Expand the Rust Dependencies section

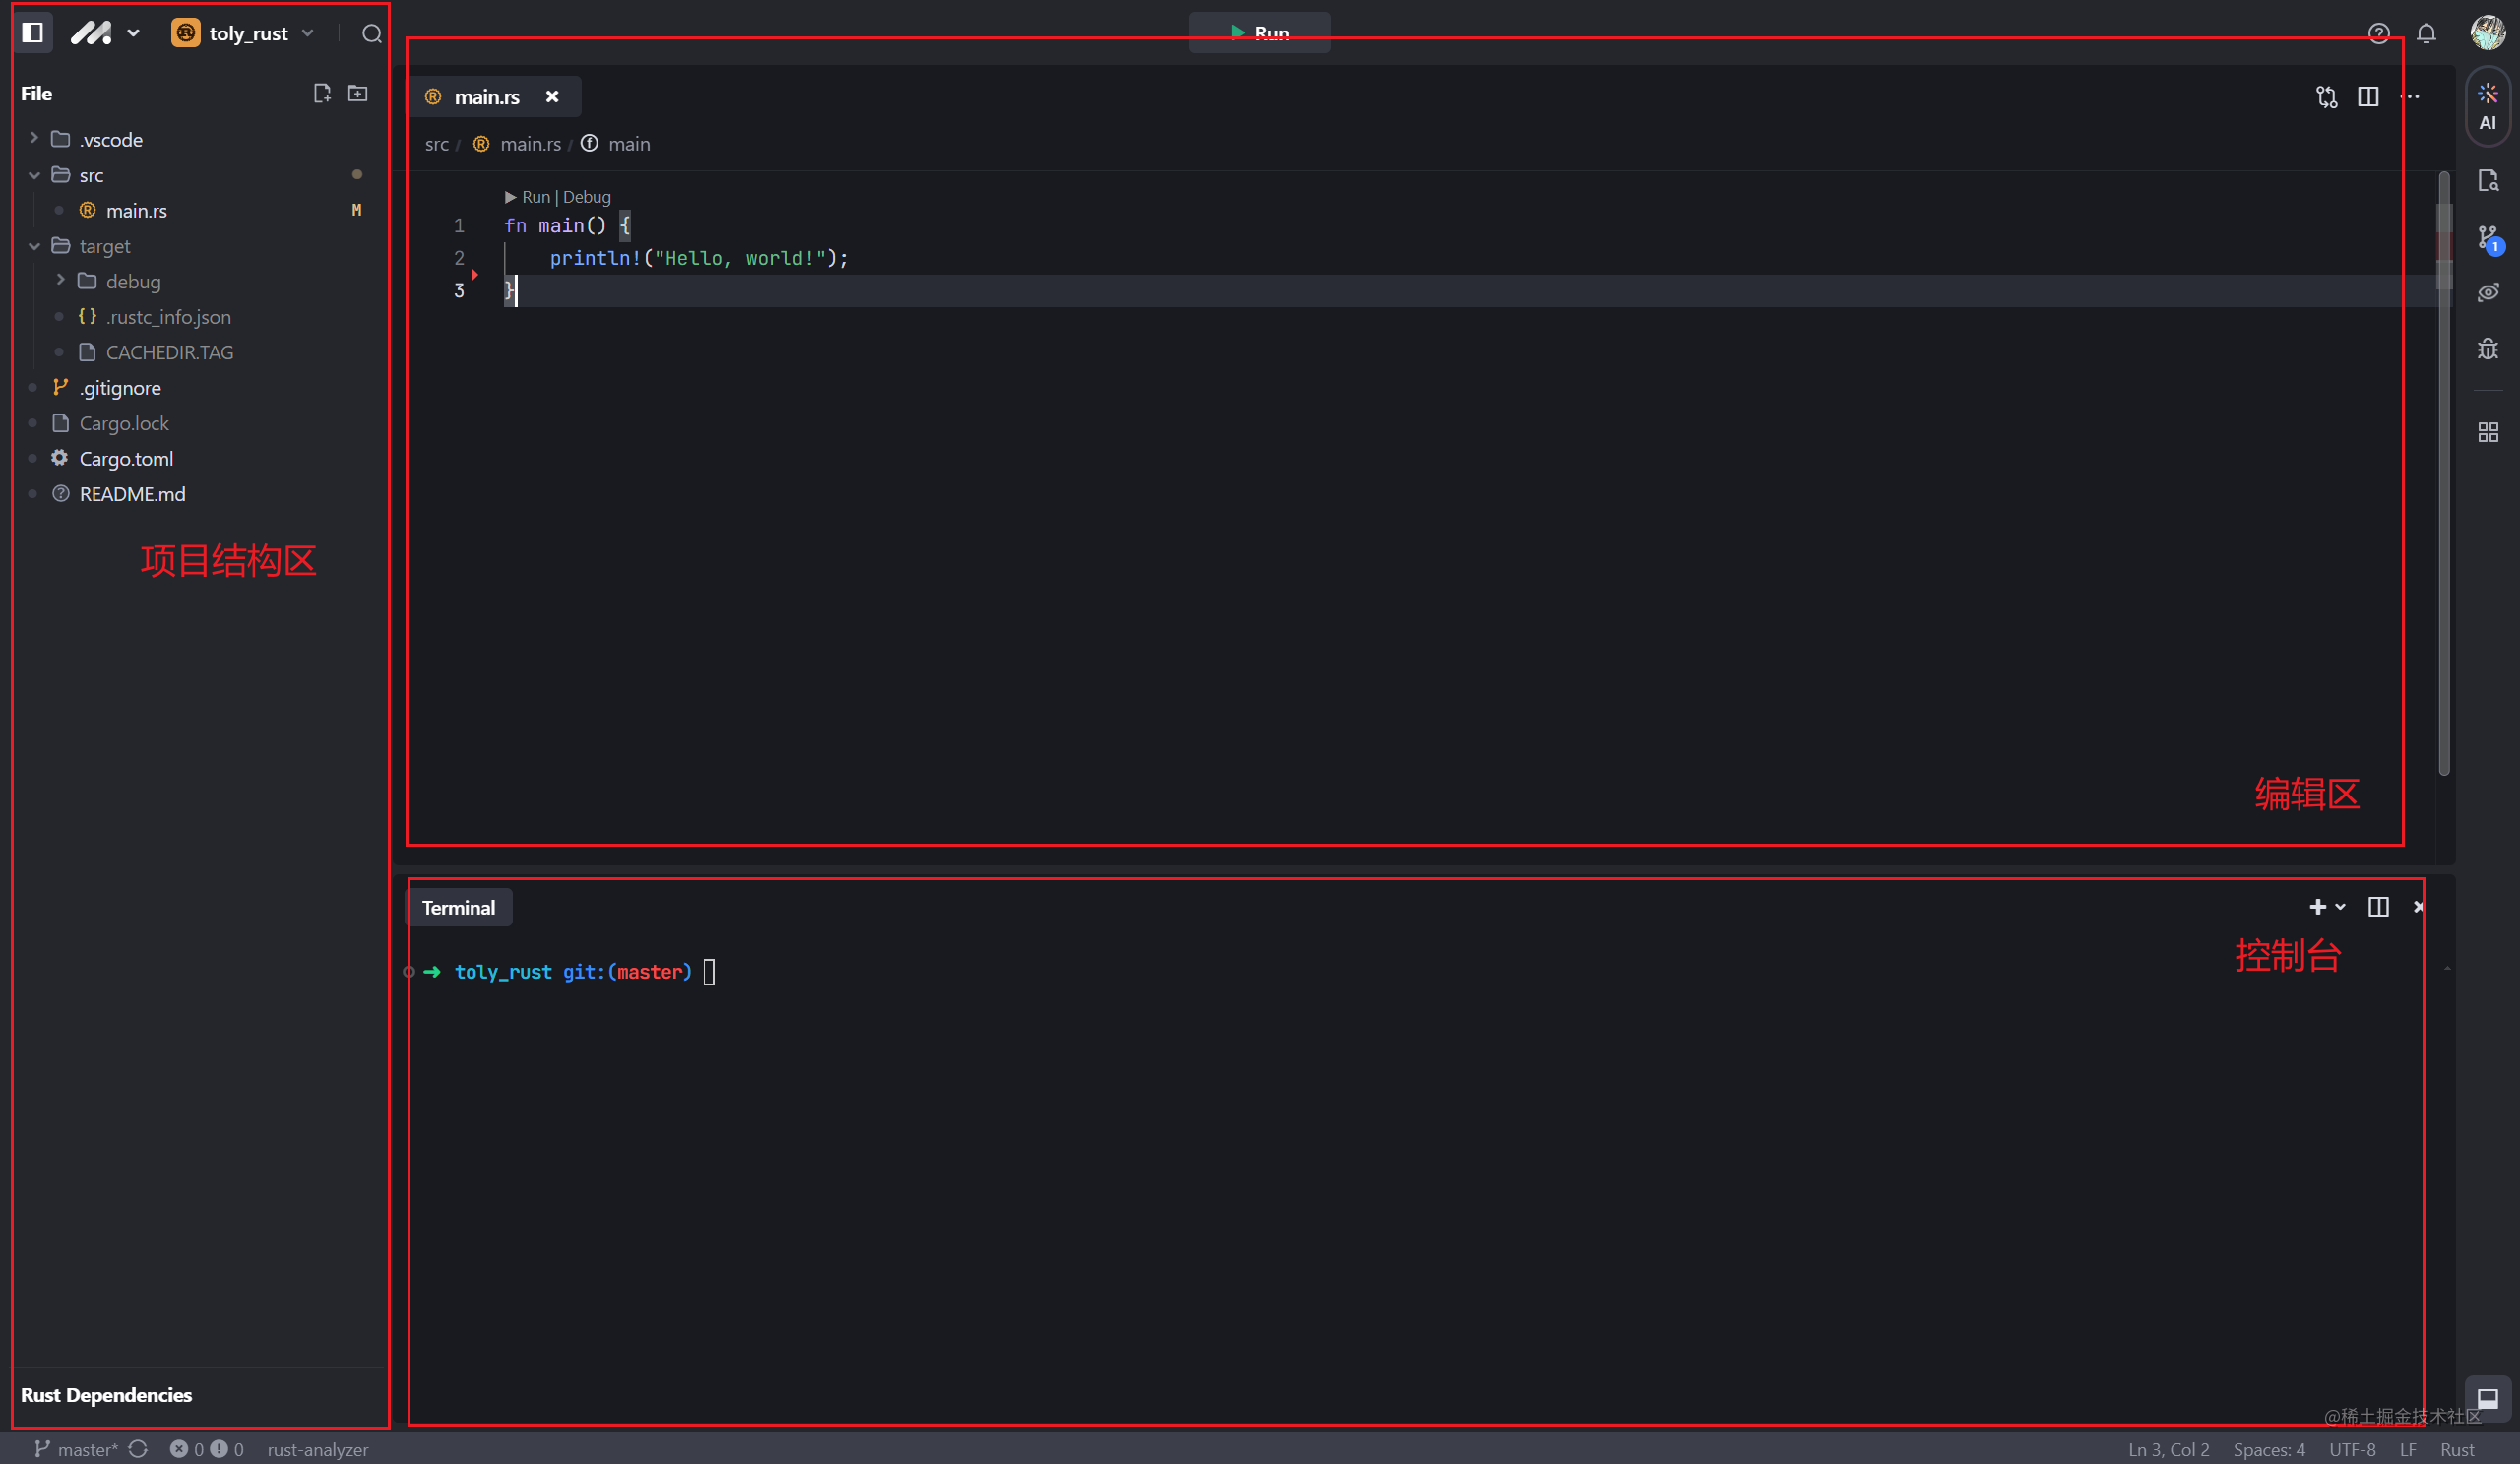(106, 1394)
